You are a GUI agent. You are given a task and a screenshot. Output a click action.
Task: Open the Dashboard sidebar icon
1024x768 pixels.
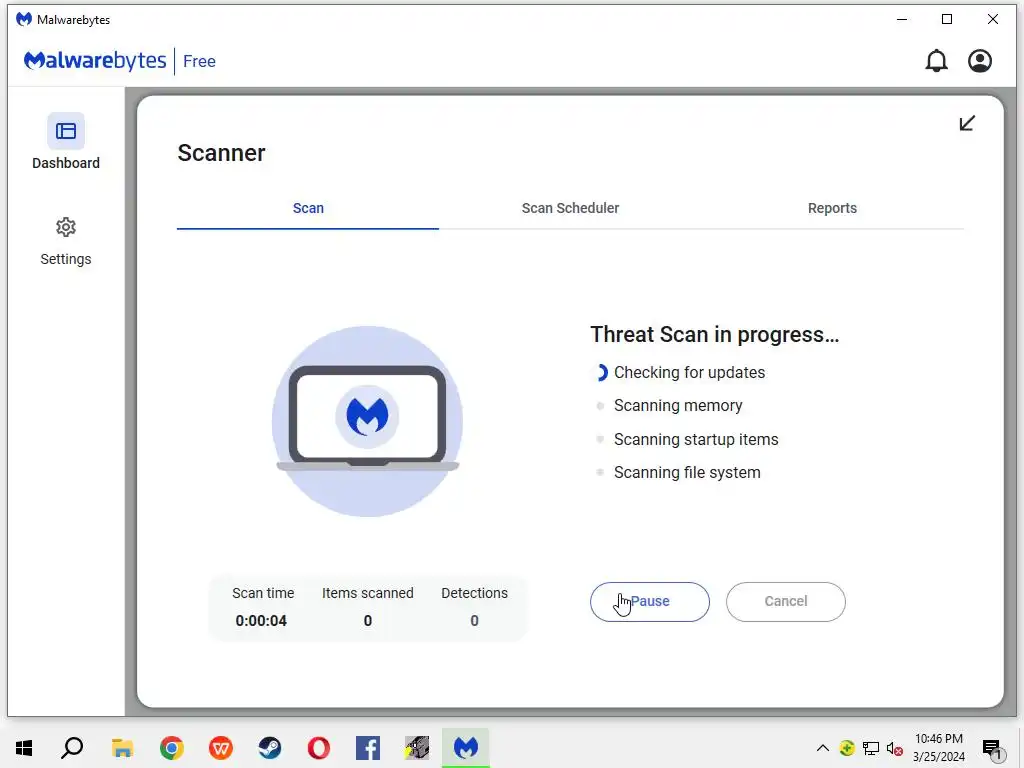coord(66,131)
